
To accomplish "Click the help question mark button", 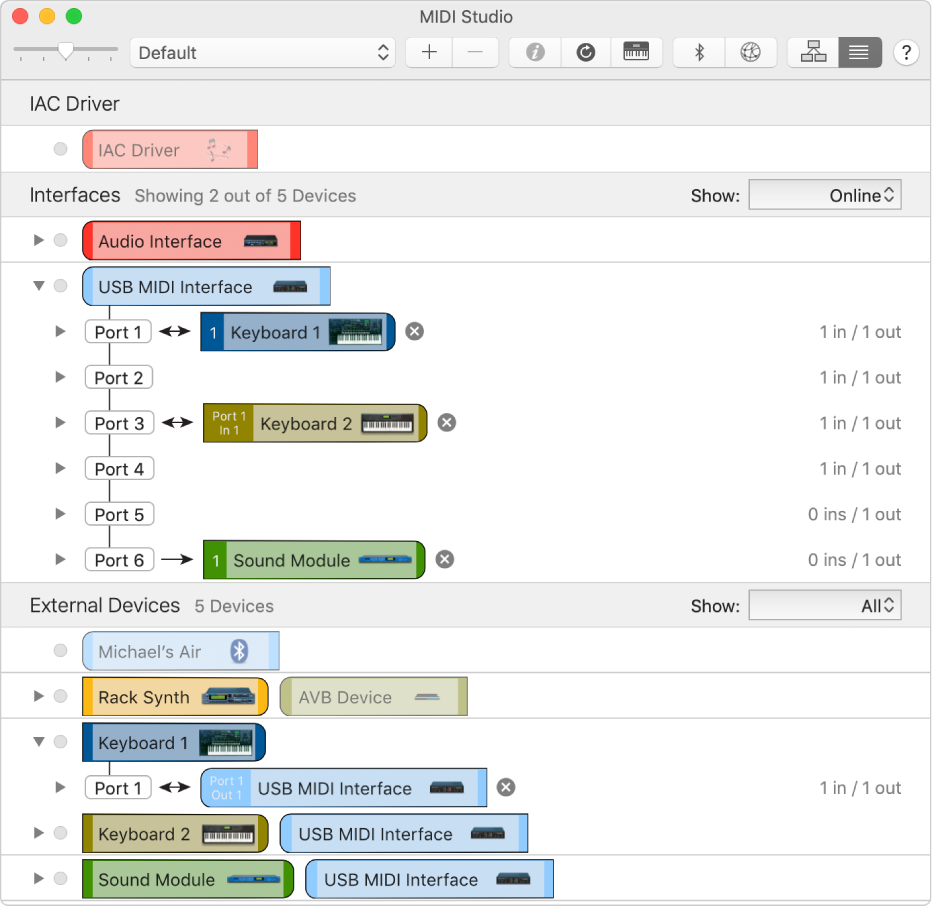I will click(906, 53).
